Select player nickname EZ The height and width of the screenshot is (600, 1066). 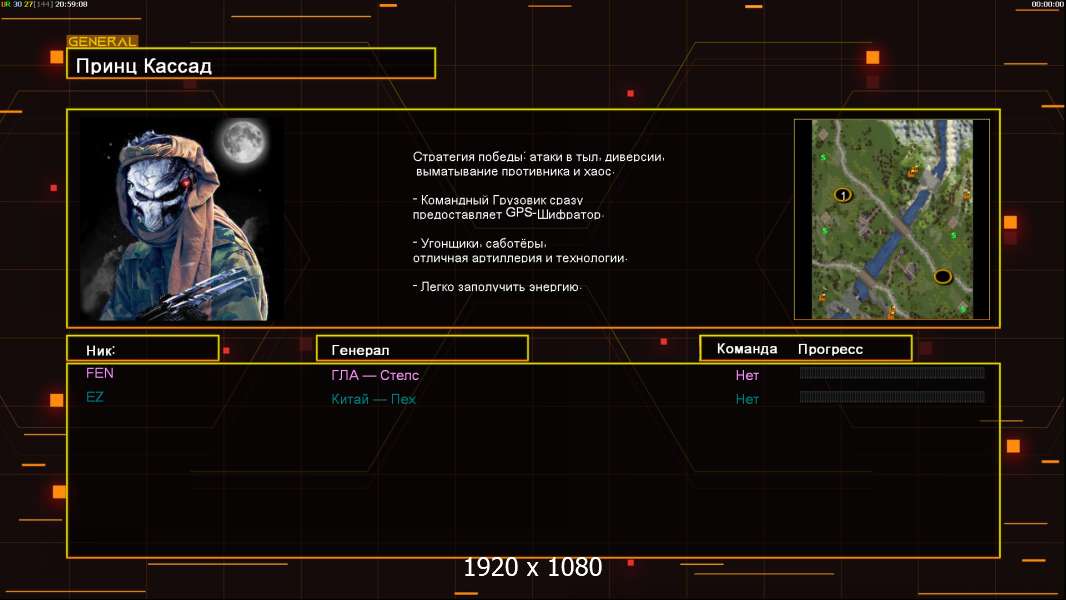(x=94, y=397)
